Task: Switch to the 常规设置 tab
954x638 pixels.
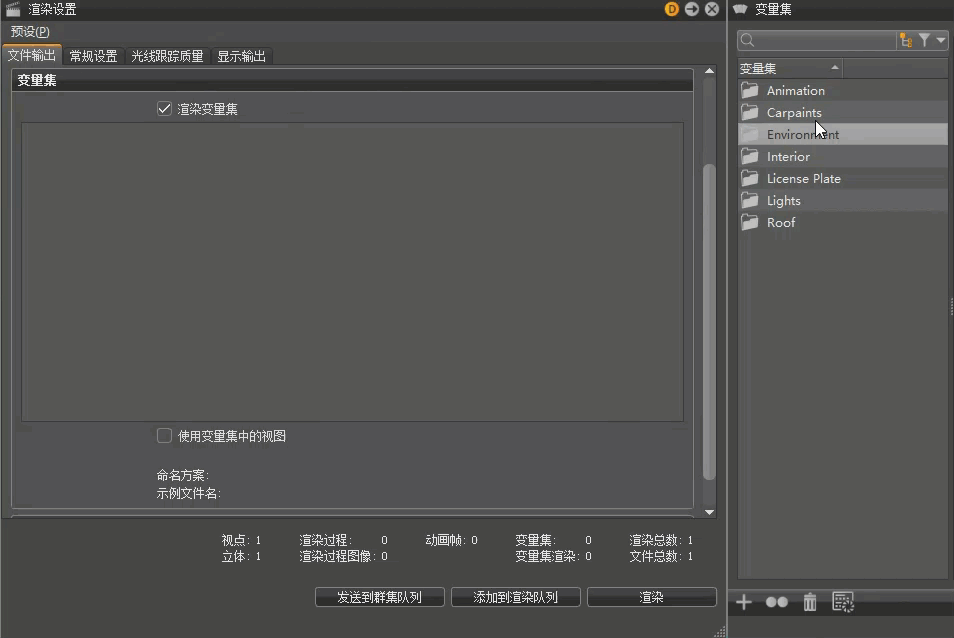Action: click(x=93, y=56)
